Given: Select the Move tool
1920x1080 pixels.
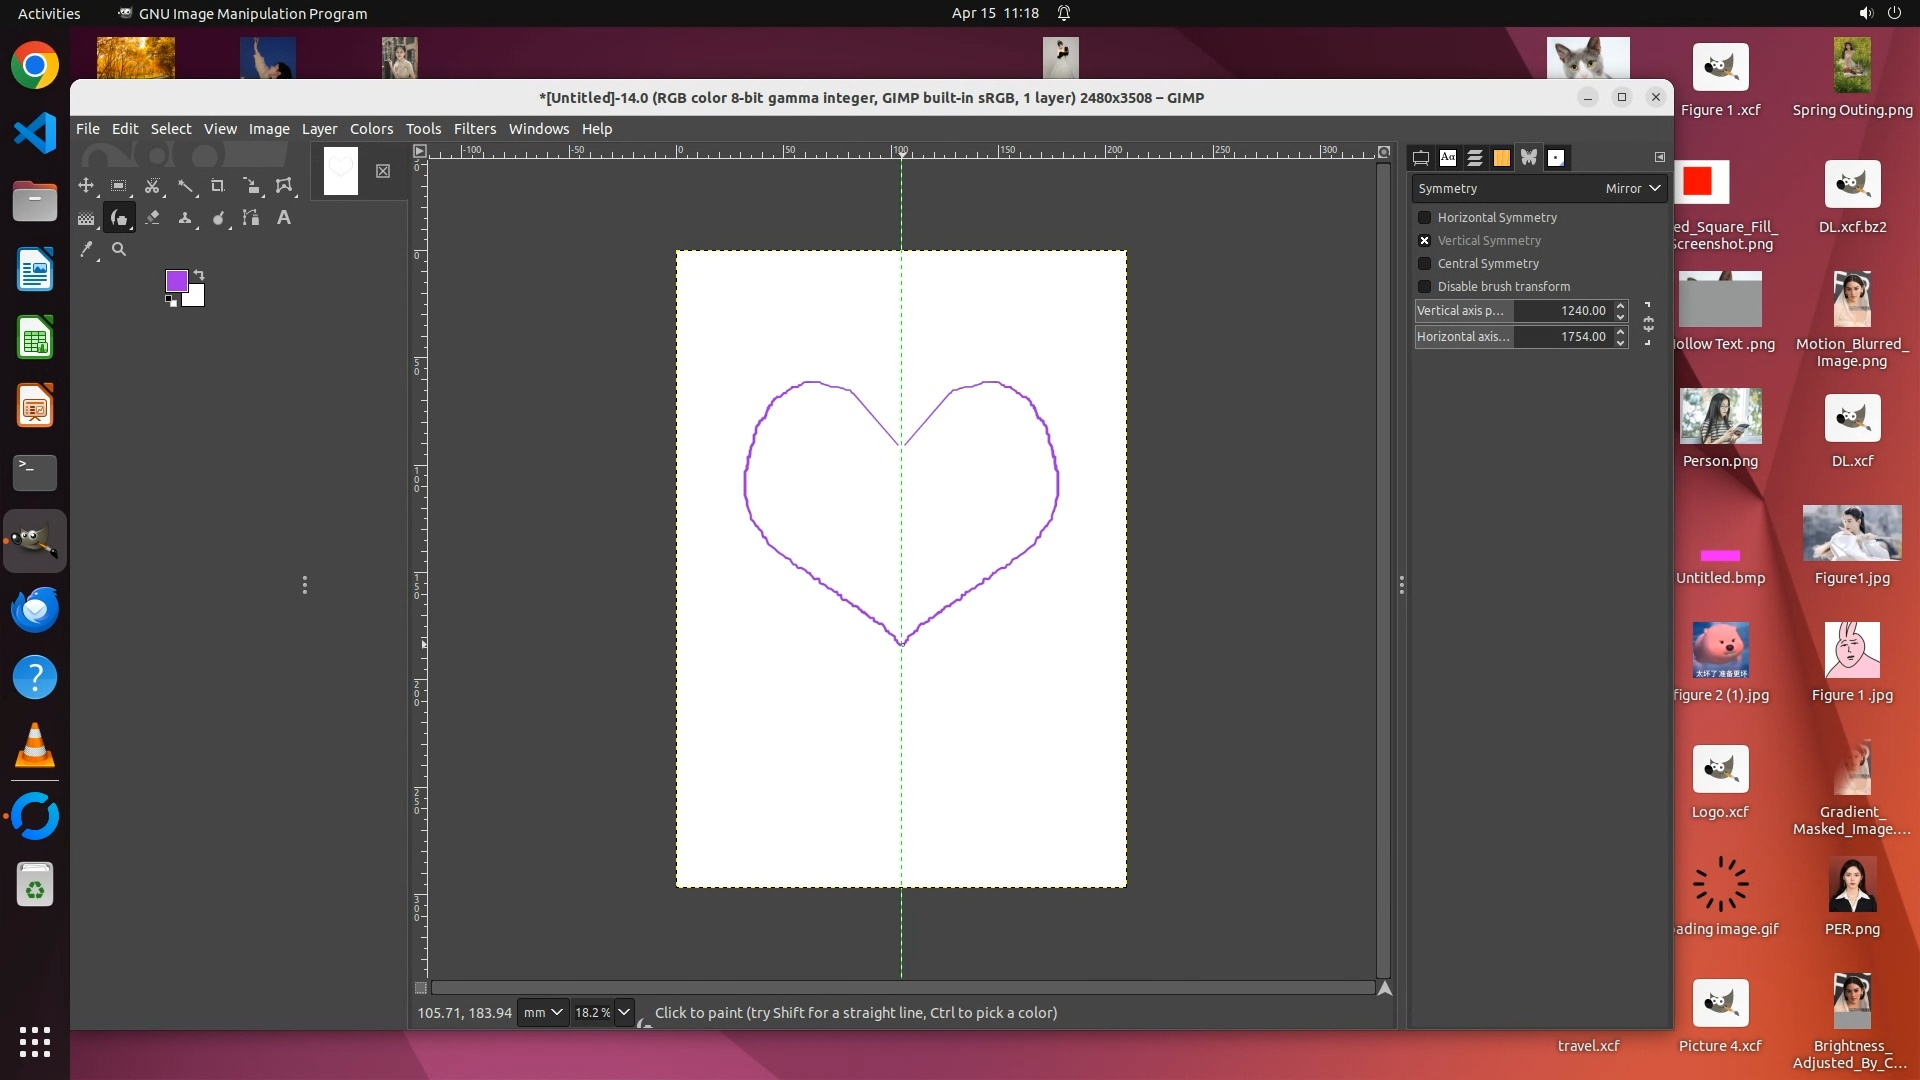Looking at the screenshot, I should coord(86,186).
